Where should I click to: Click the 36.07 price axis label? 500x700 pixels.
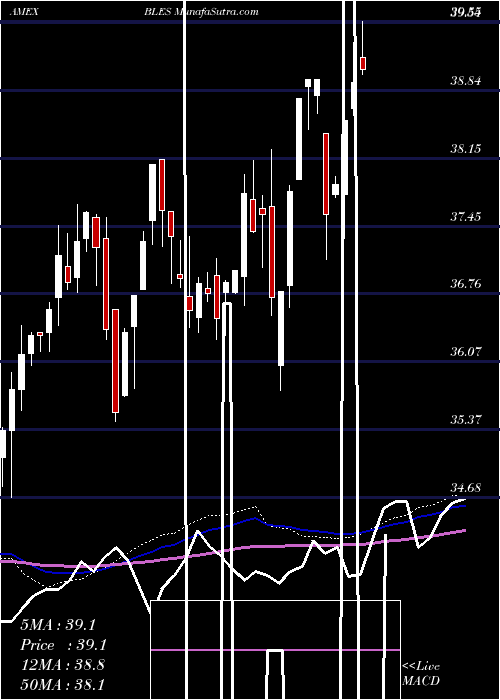[466, 352]
